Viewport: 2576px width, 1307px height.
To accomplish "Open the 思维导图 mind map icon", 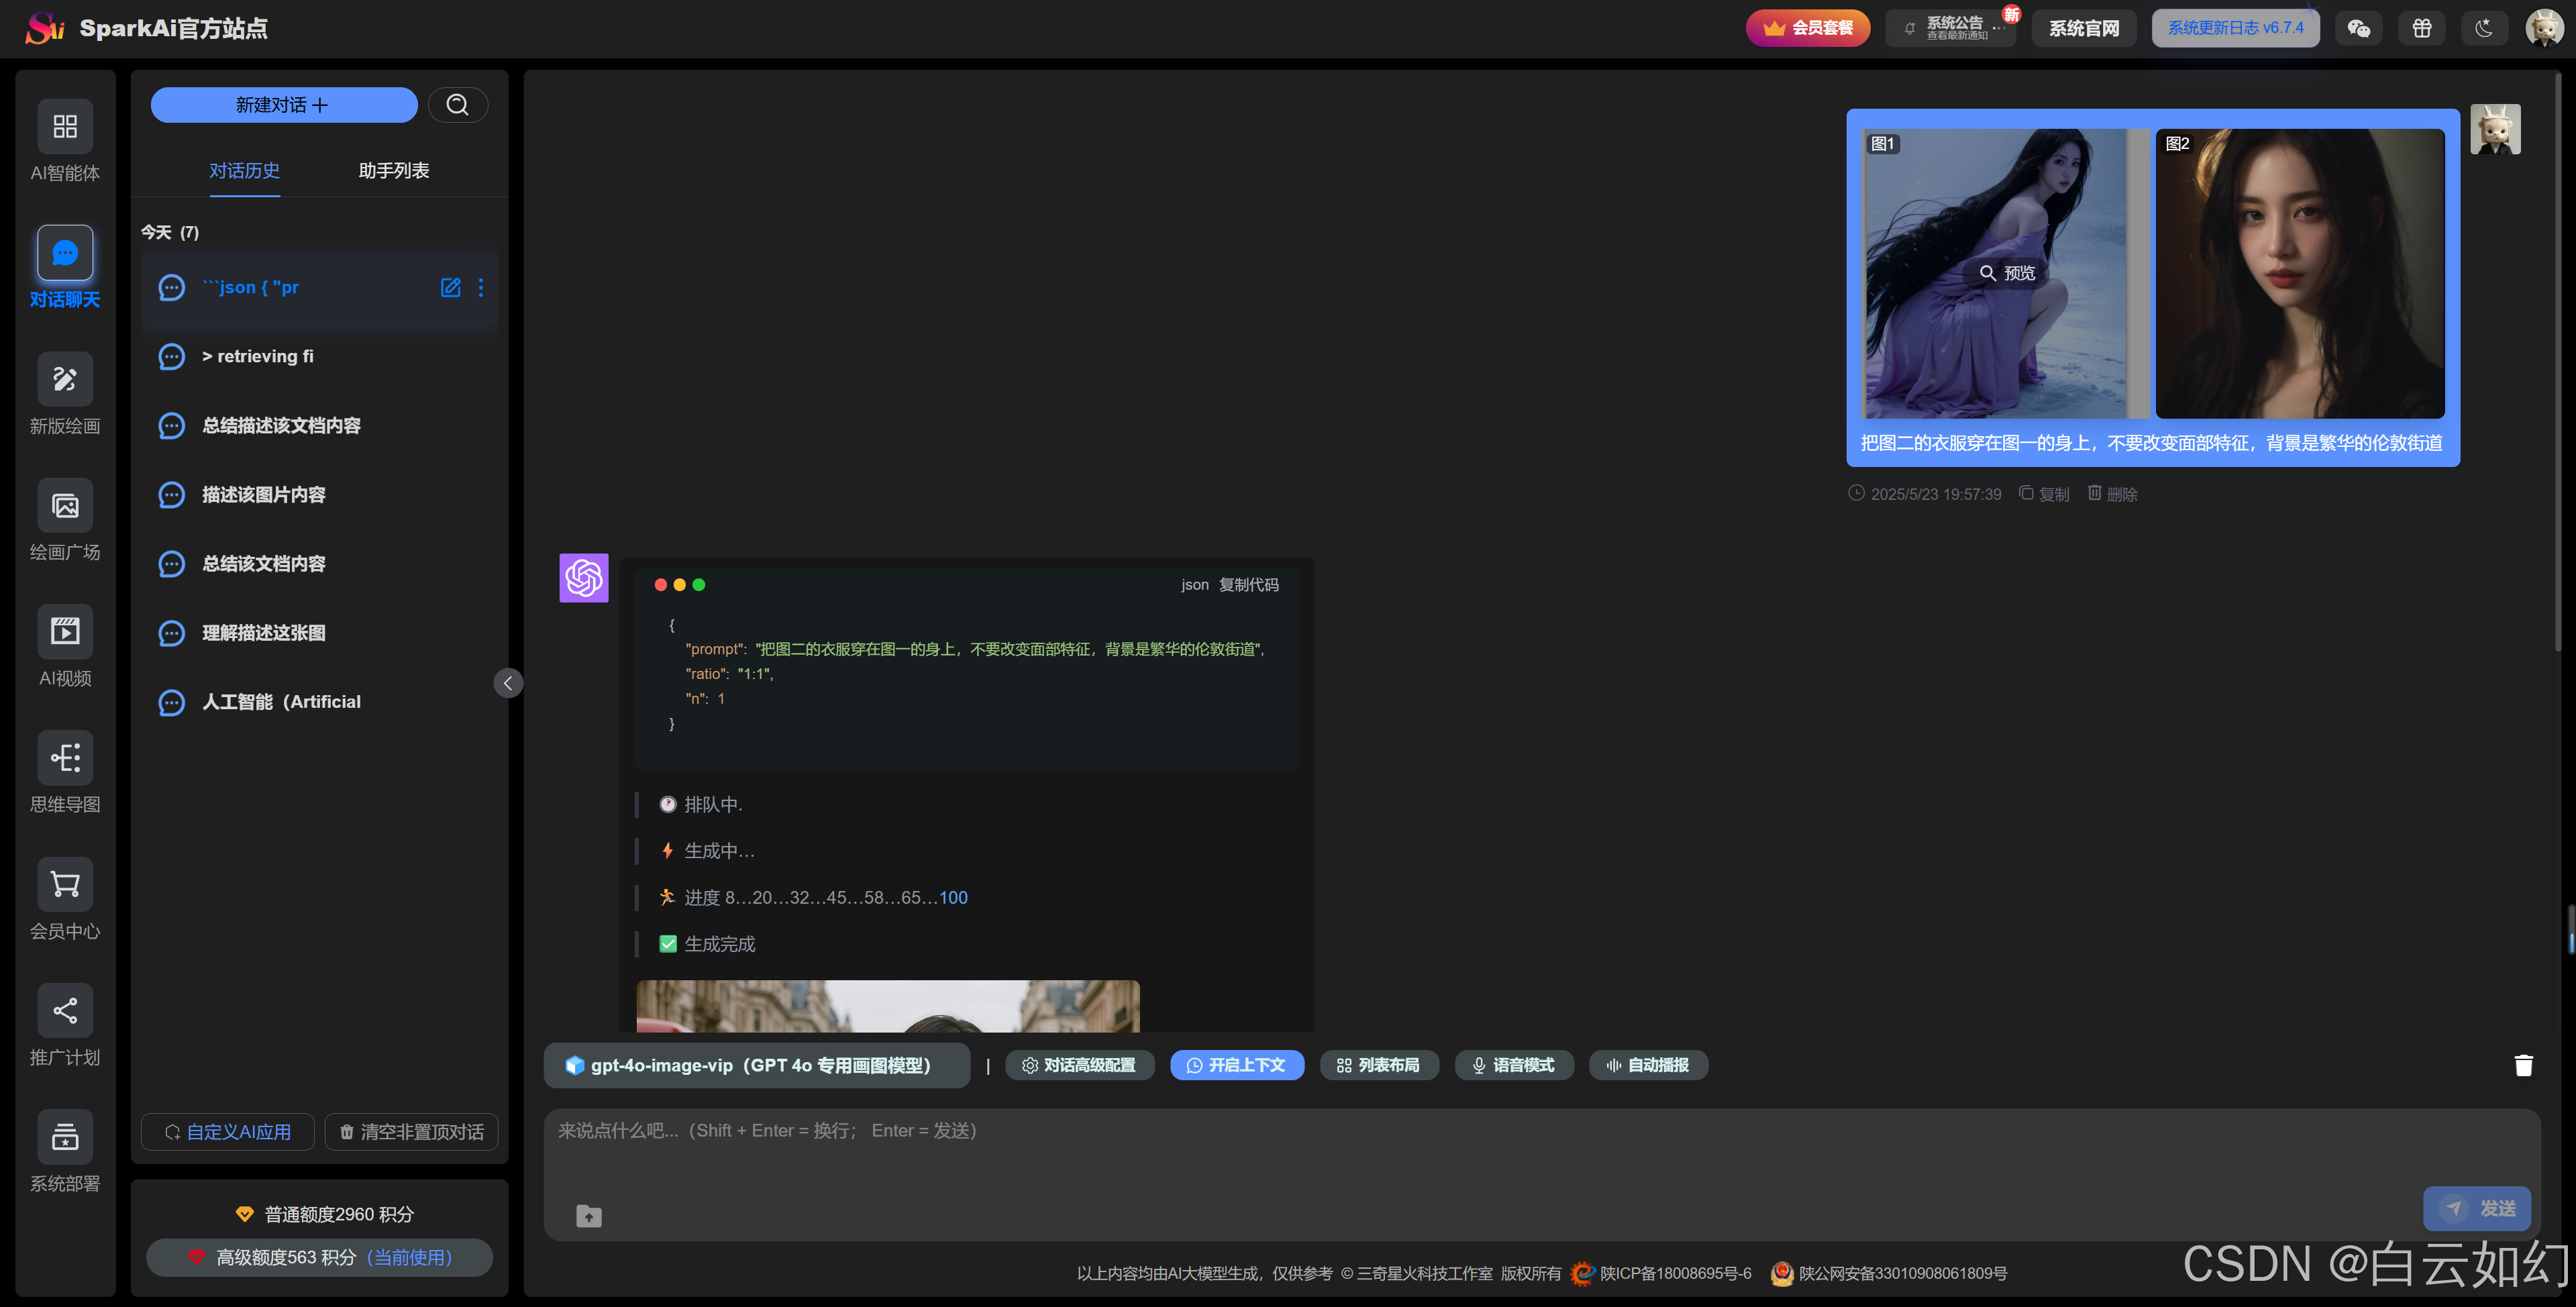I will tap(65, 758).
